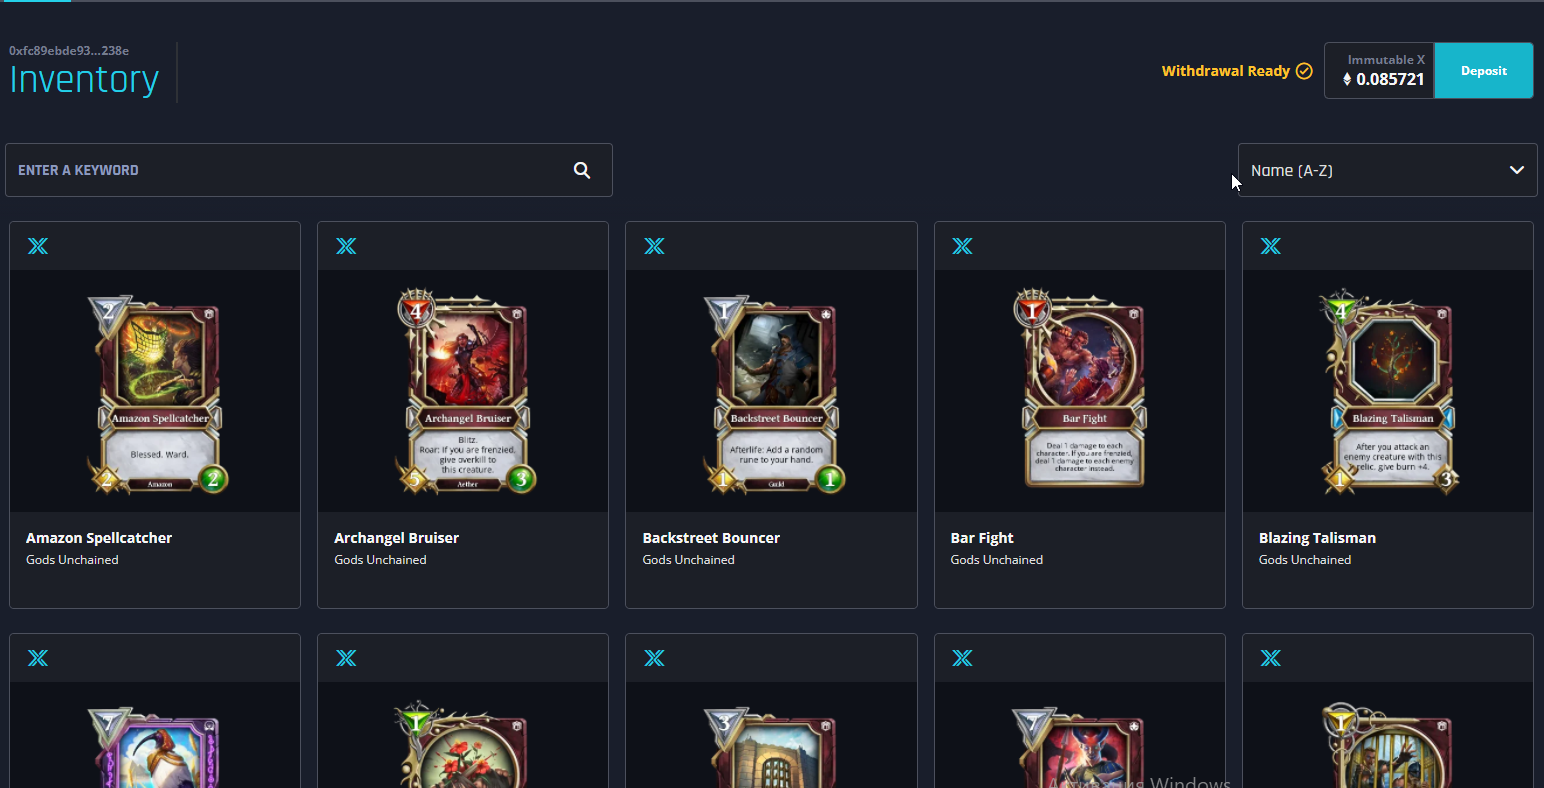Viewport: 1544px width, 788px height.
Task: Expand sort options with chevron arrow
Action: (x=1516, y=170)
